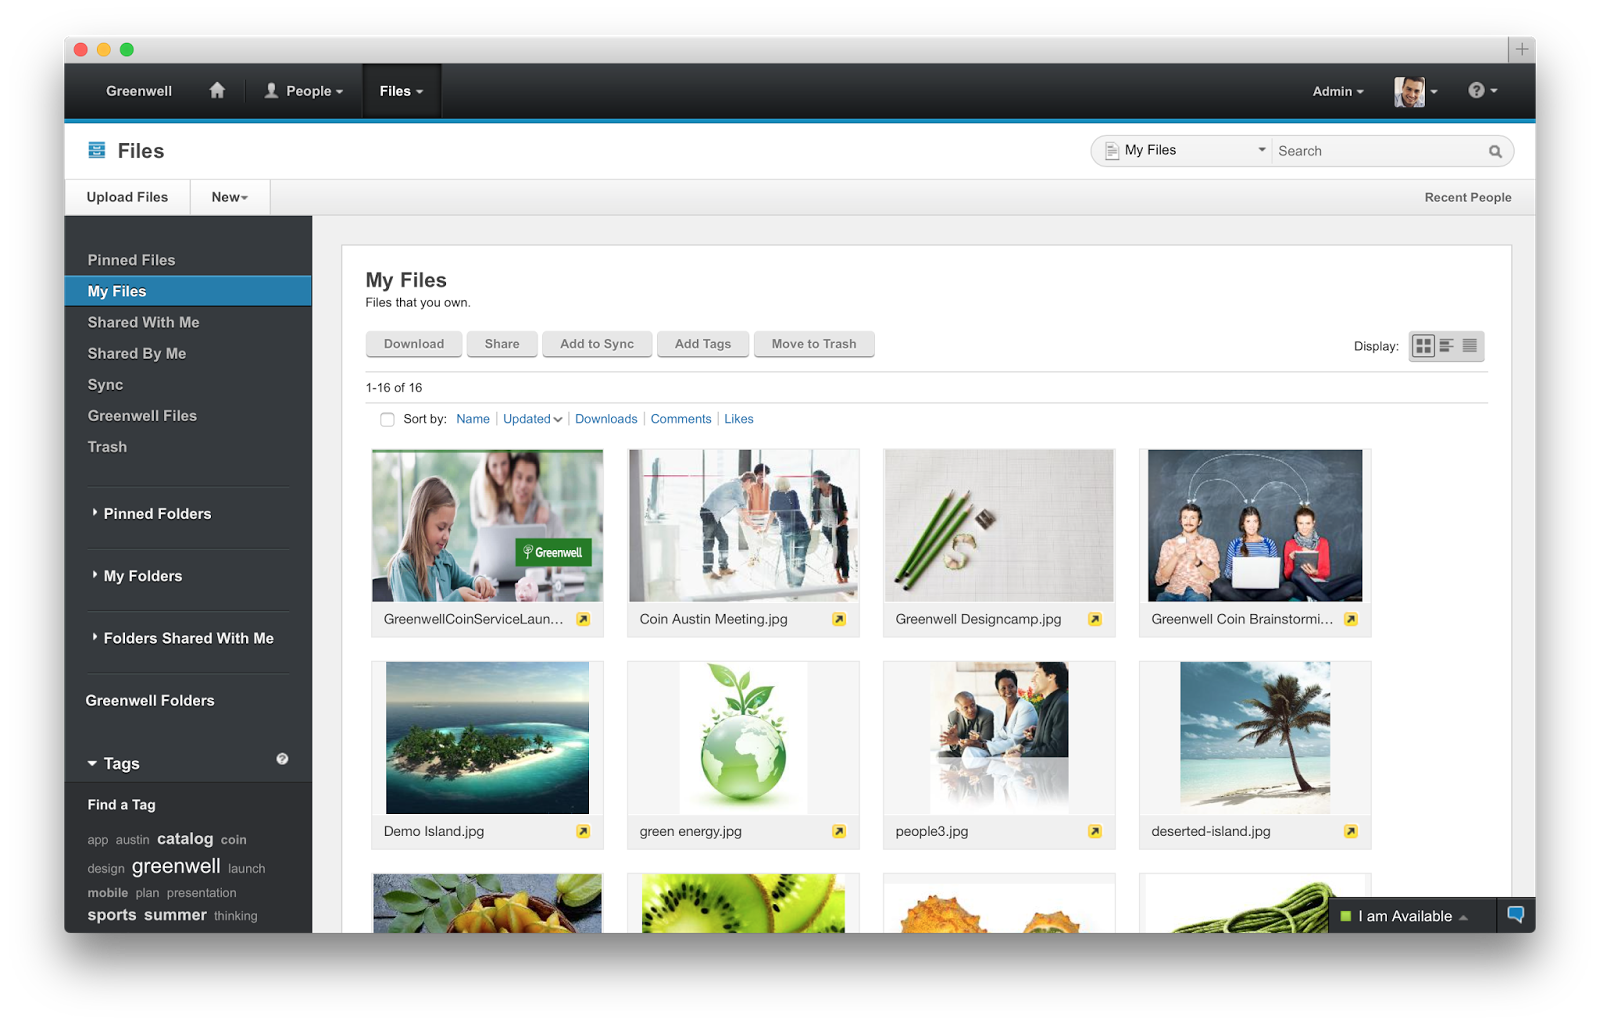Pin the deserted-island.jpg file
Viewport: 1600px width, 1025px height.
click(1351, 832)
